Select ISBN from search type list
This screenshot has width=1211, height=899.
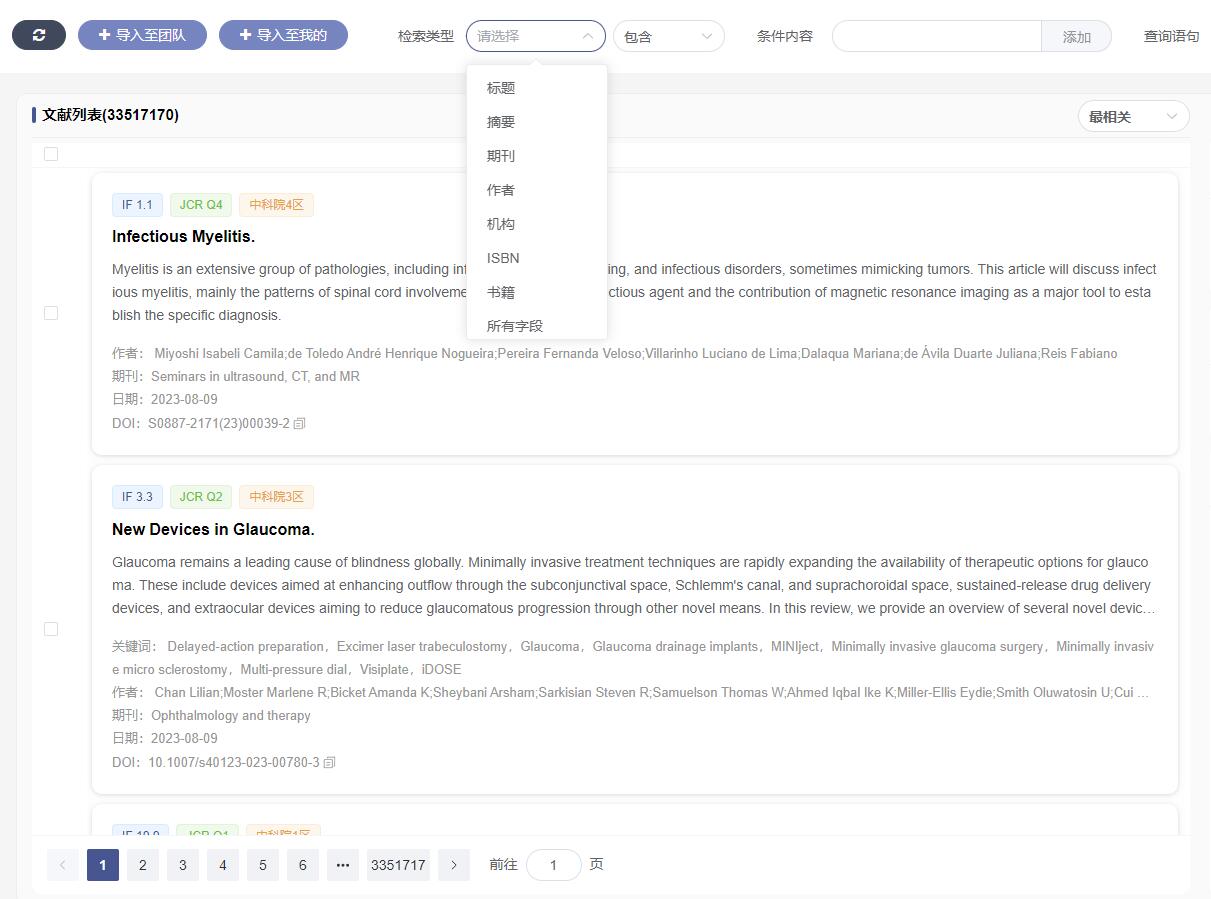pos(503,258)
